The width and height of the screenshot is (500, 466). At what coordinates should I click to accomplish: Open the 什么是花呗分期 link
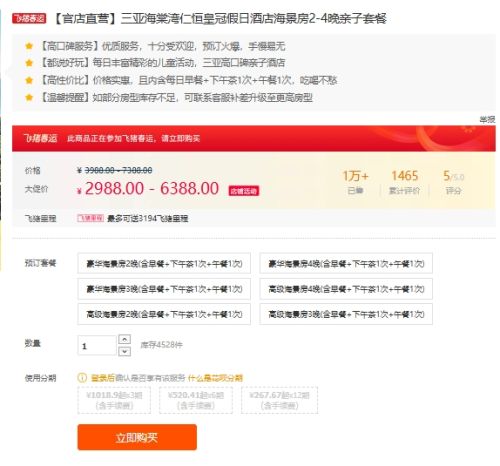click(x=215, y=378)
